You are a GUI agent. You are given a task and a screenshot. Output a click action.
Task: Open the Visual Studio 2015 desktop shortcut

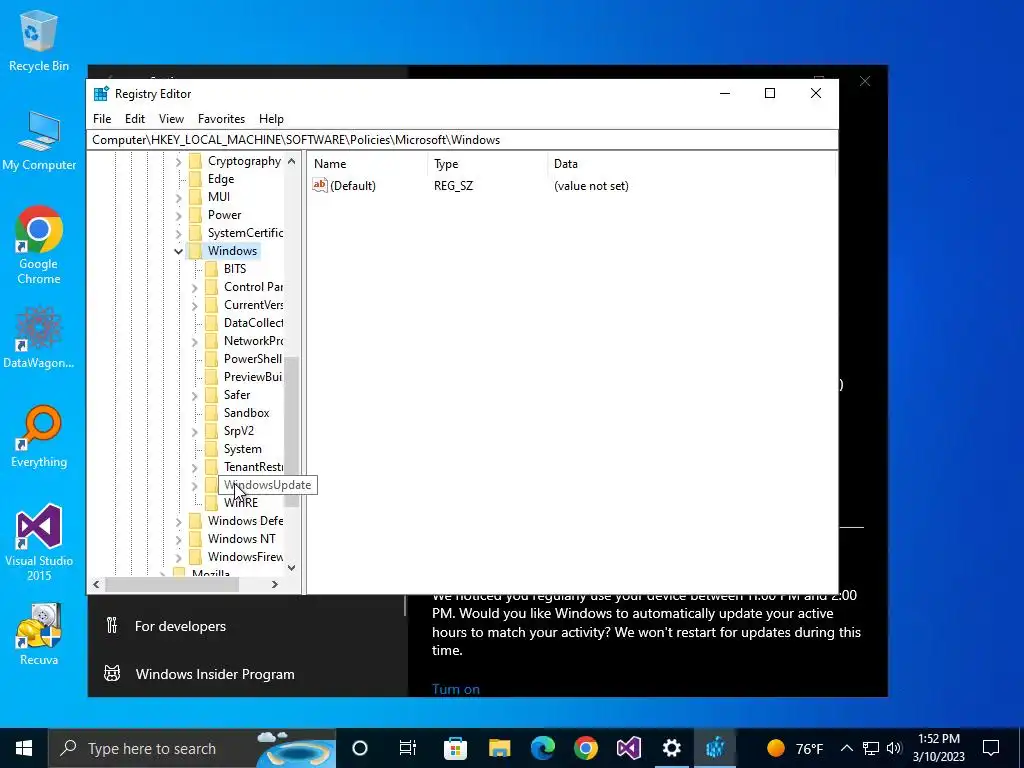[x=39, y=542]
